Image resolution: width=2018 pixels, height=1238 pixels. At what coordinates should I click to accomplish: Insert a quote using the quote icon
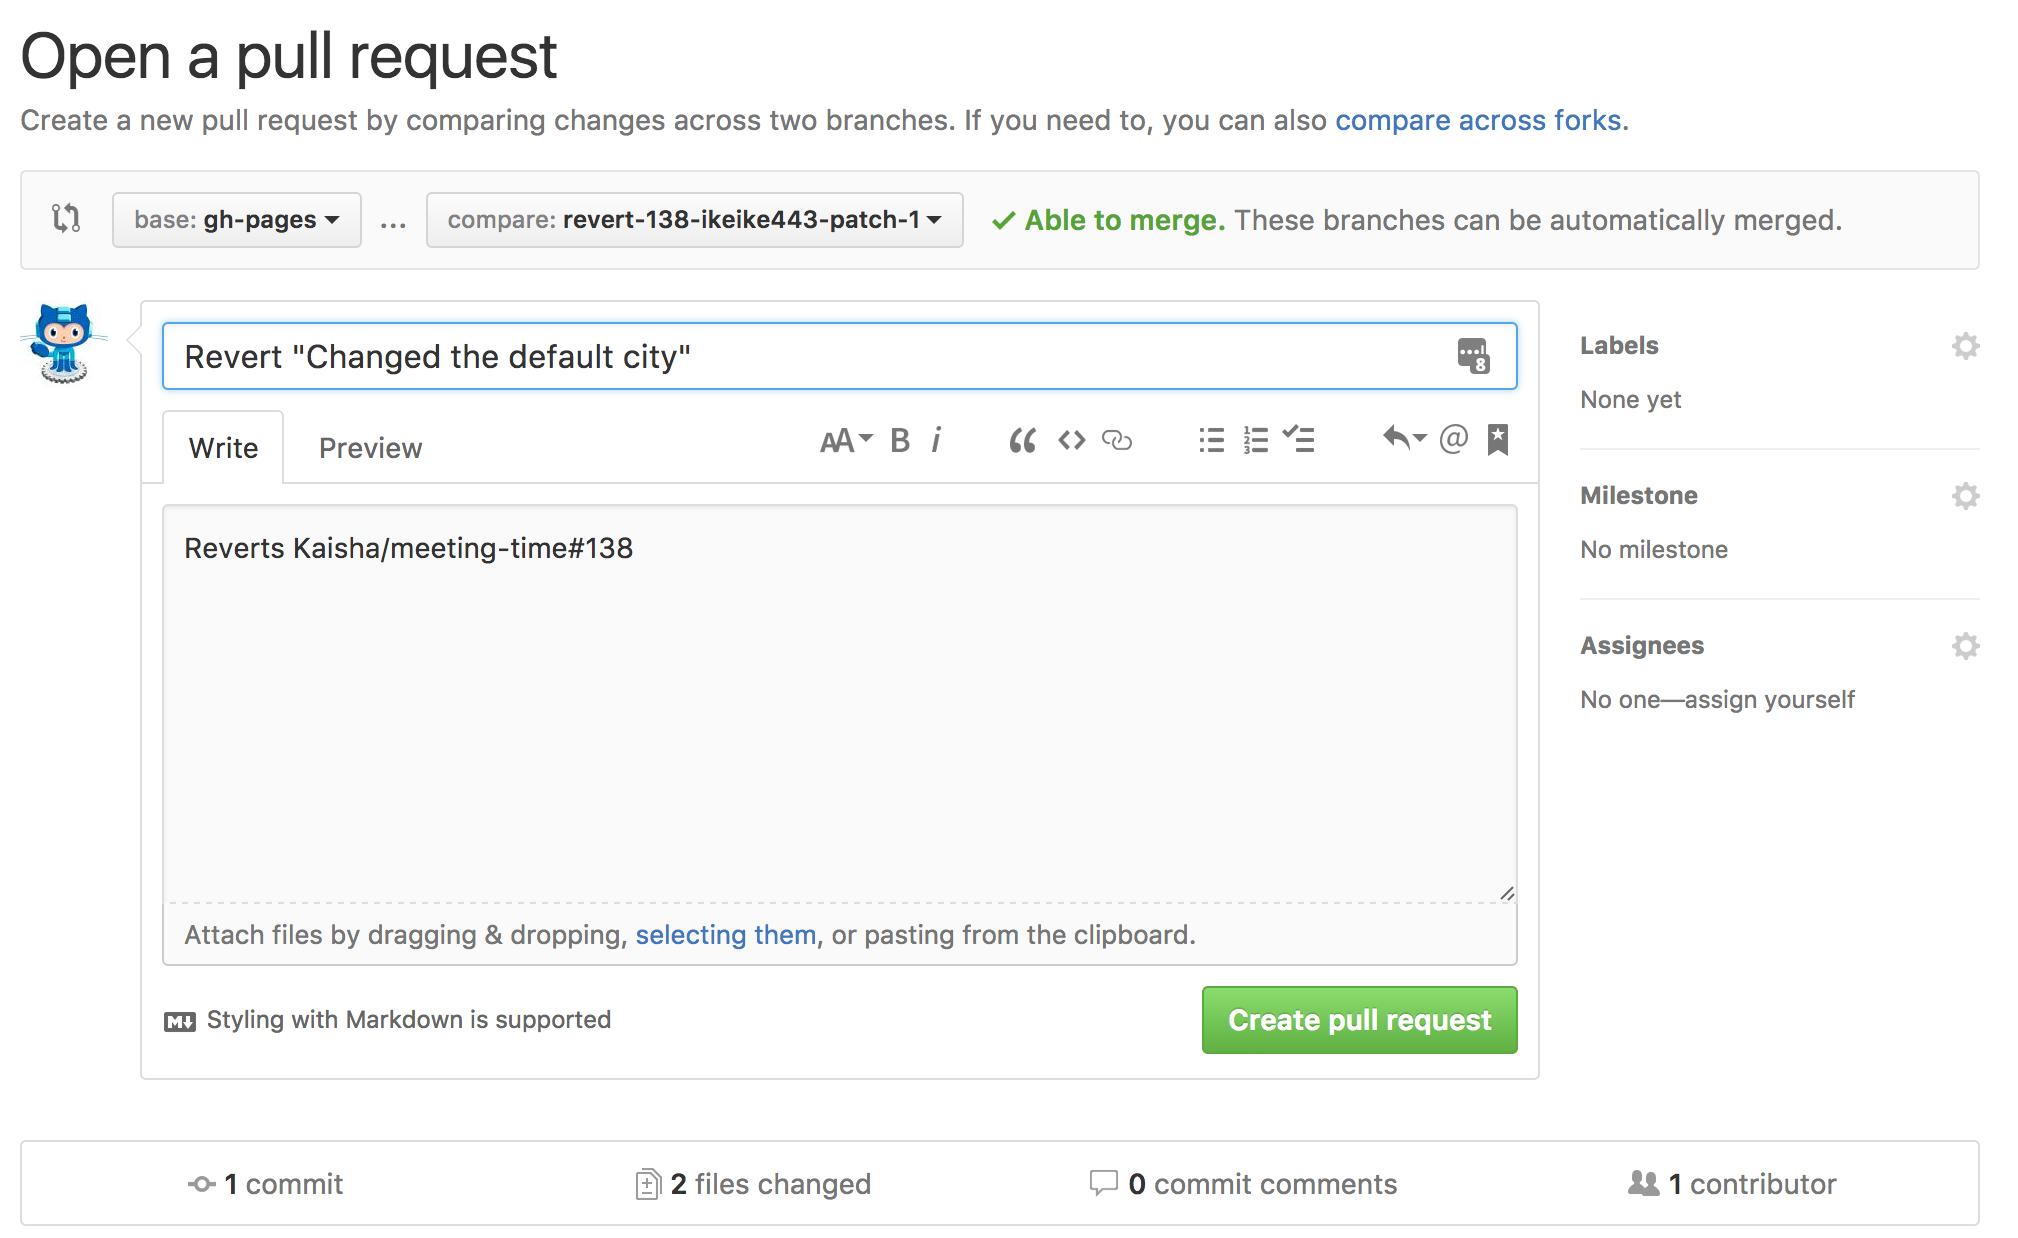pyautogui.click(x=1022, y=440)
